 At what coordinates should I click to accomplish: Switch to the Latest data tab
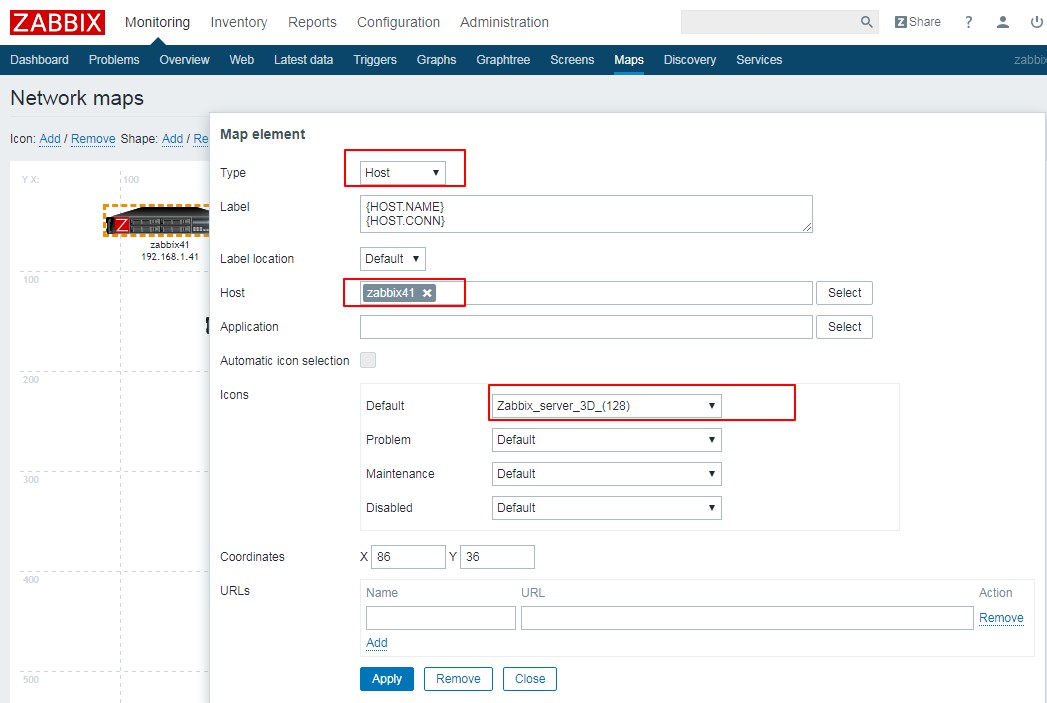(303, 60)
